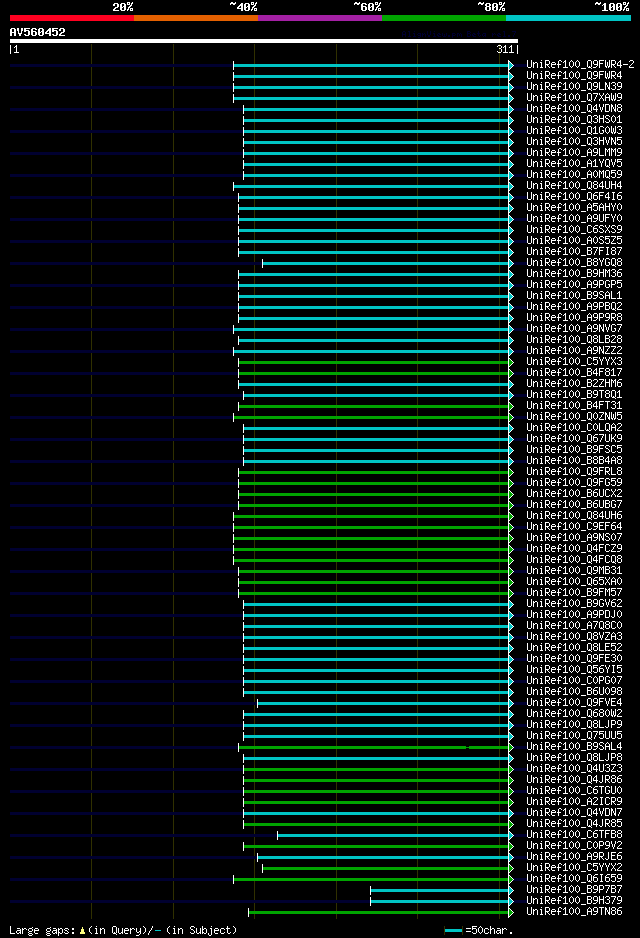Click the white AV560452 query sequence bar
The width and height of the screenshot is (640, 938).
click(x=264, y=41)
